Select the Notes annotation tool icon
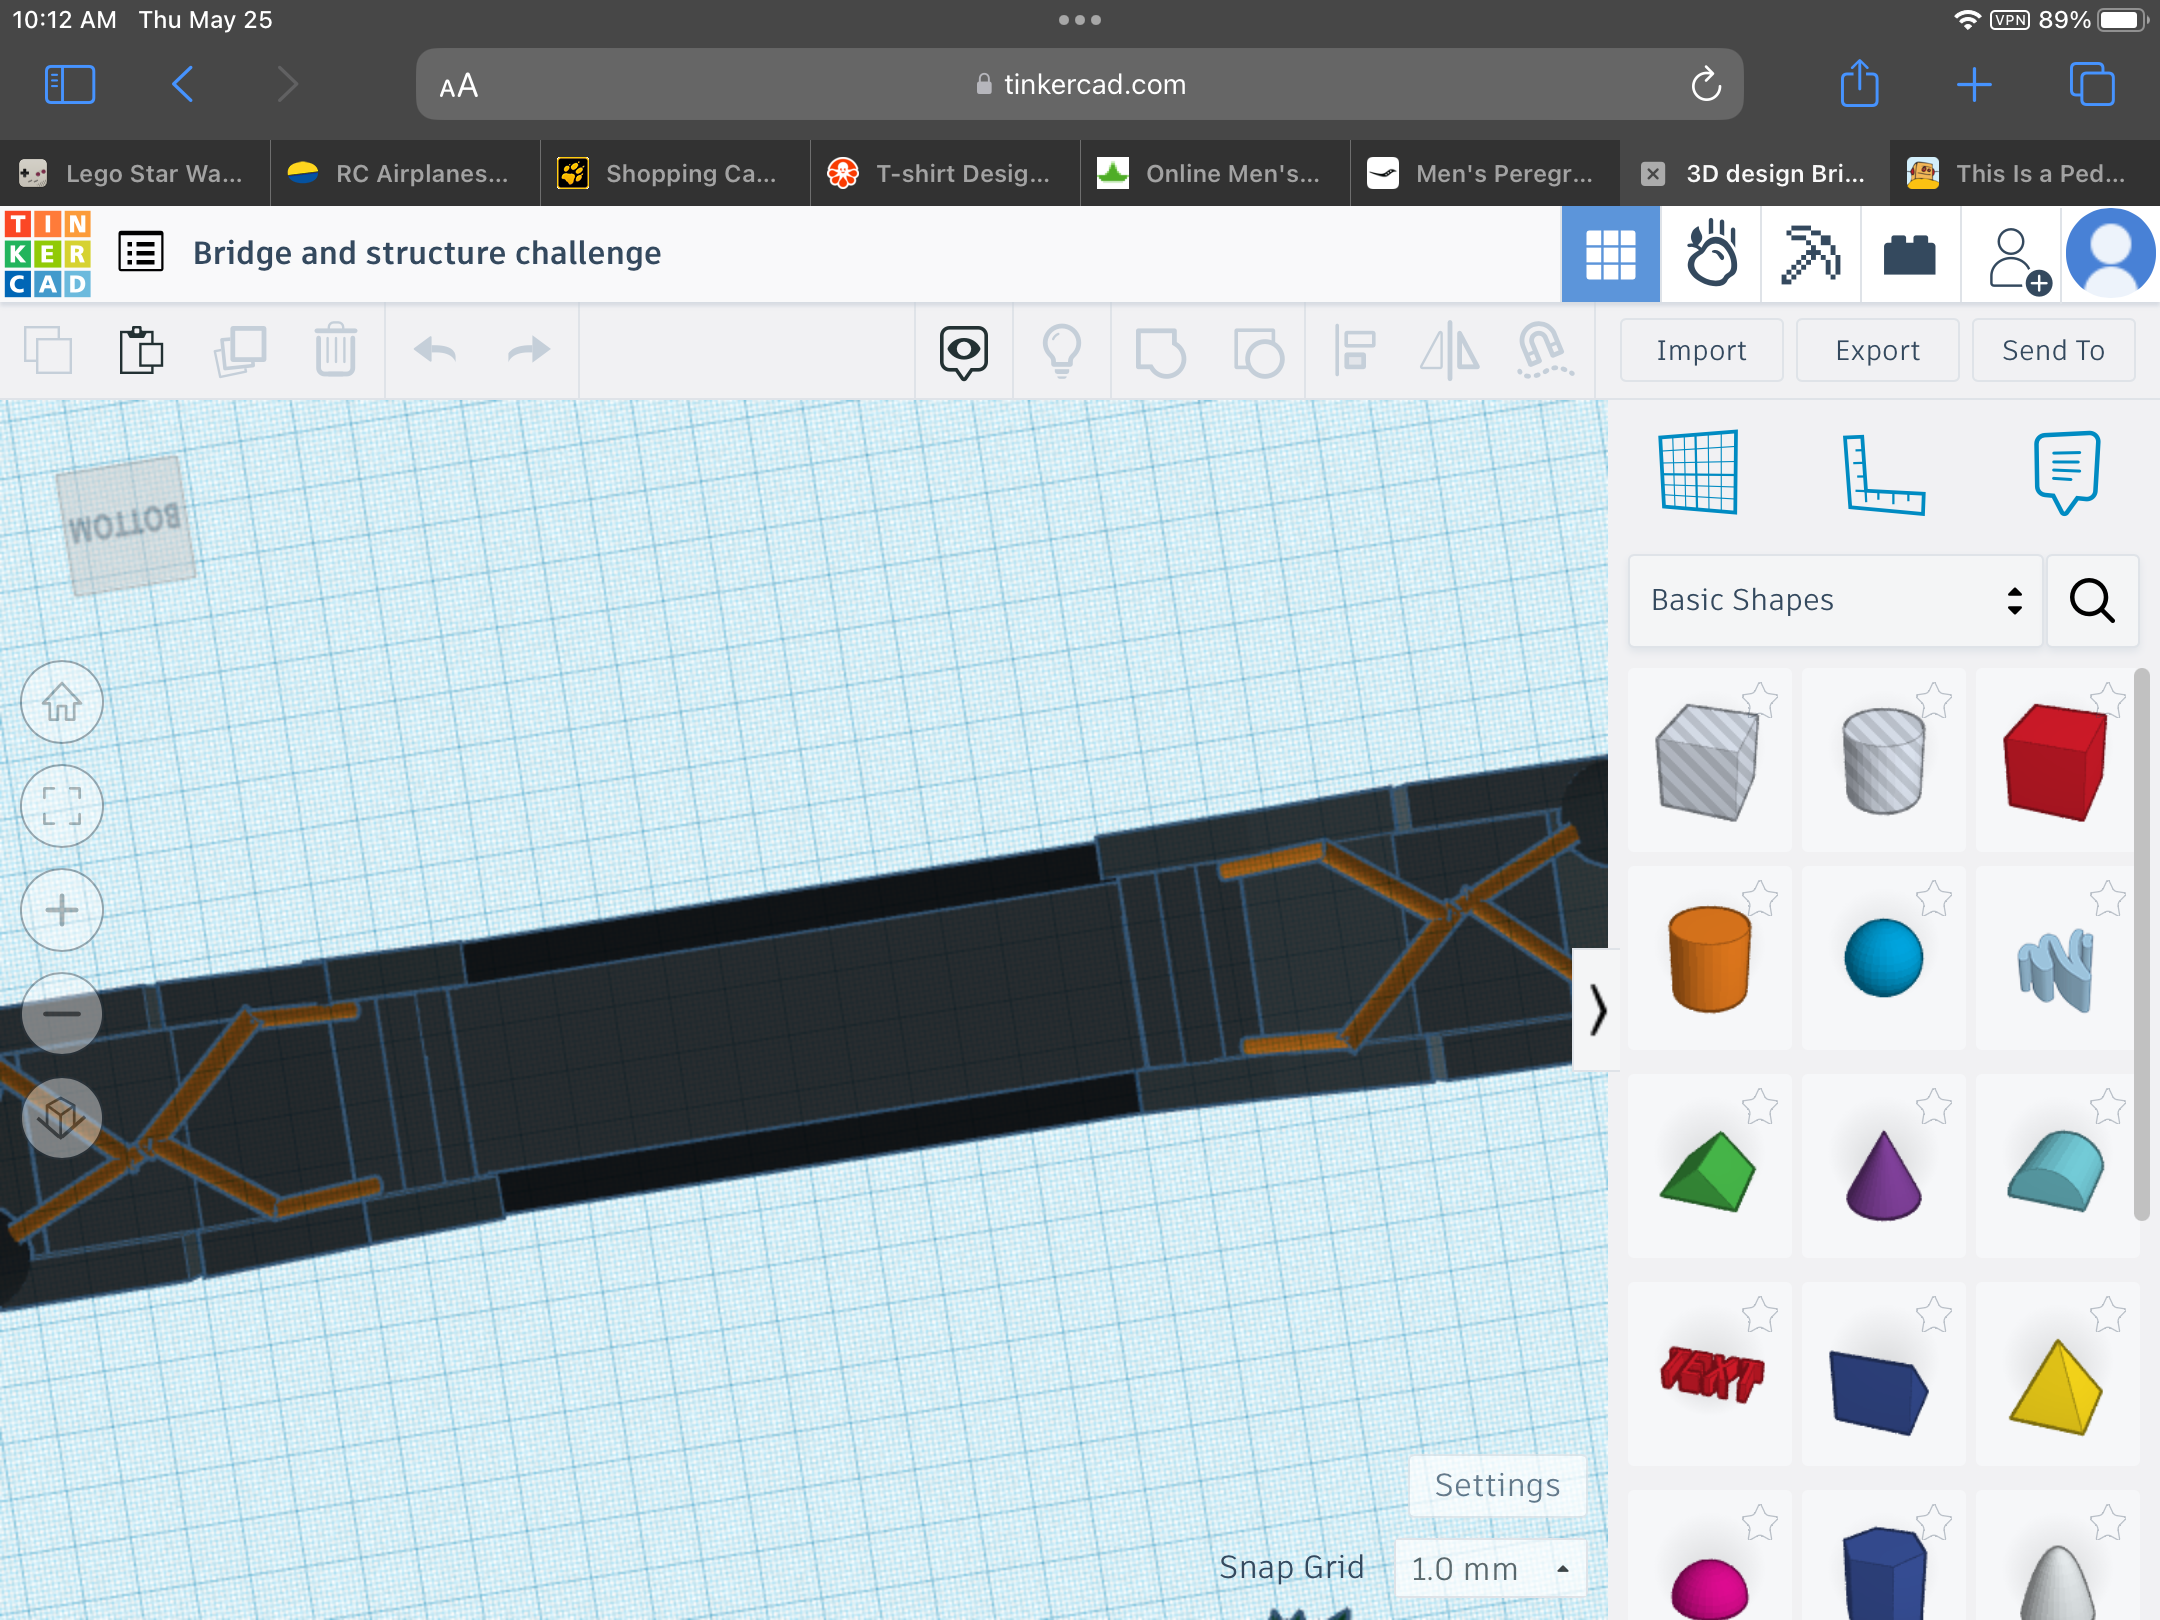Viewport: 2160px width, 1620px height. pos(2066,472)
